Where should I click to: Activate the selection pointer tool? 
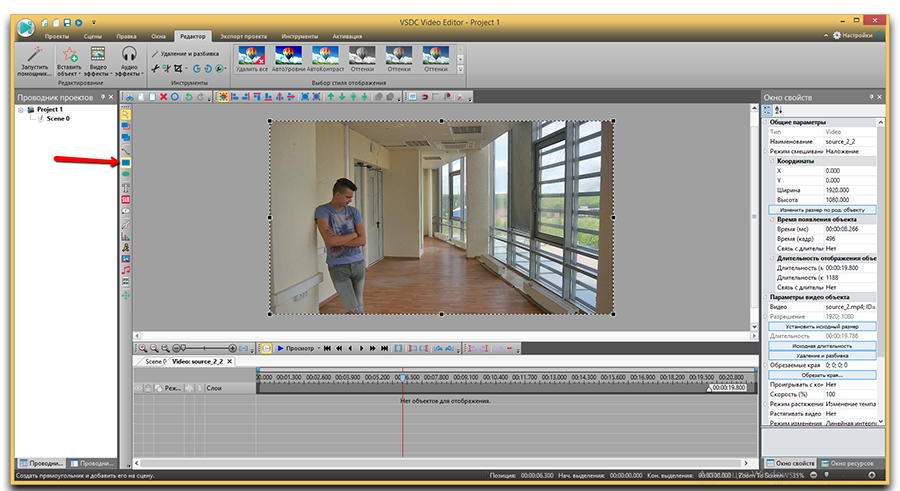pyautogui.click(x=126, y=114)
